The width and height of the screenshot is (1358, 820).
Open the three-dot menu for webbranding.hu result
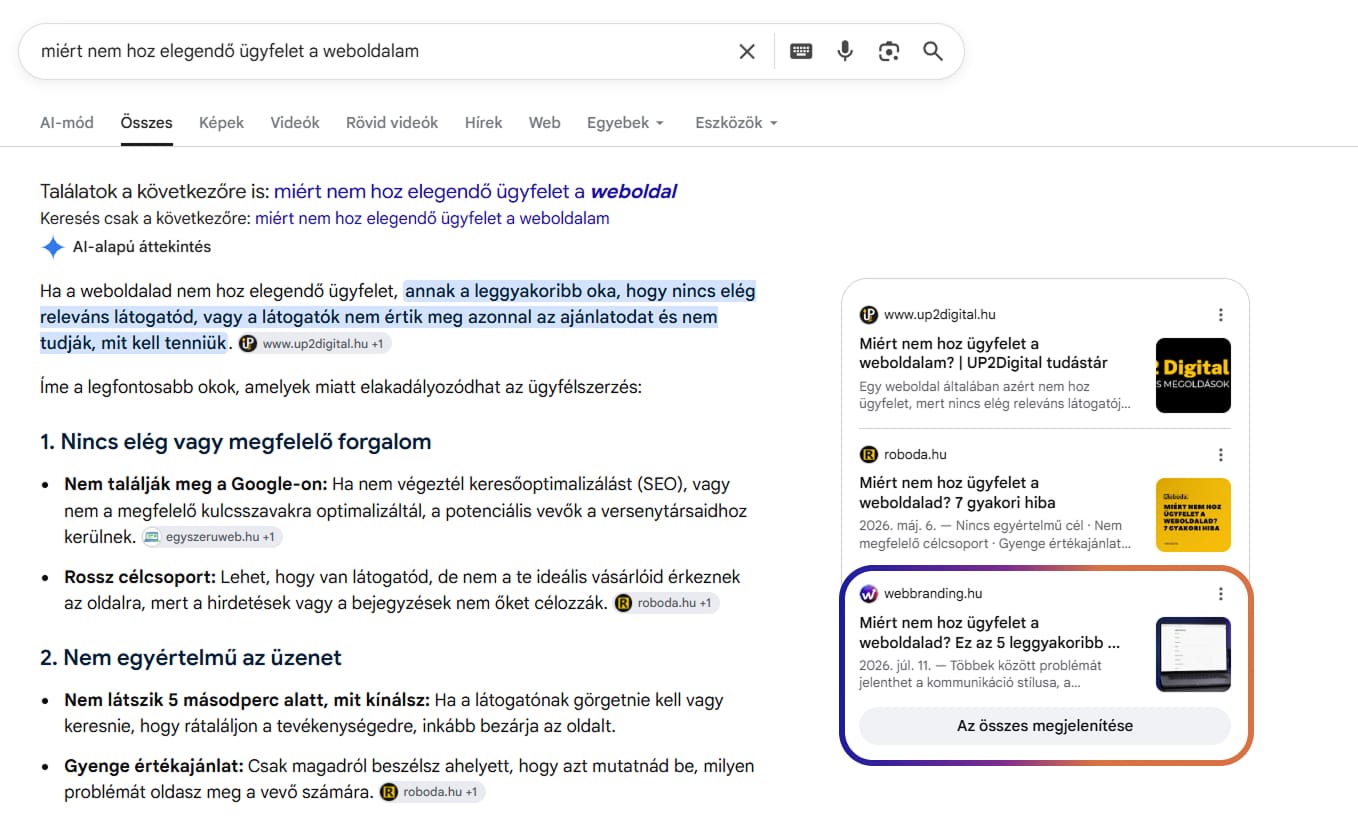point(1221,593)
